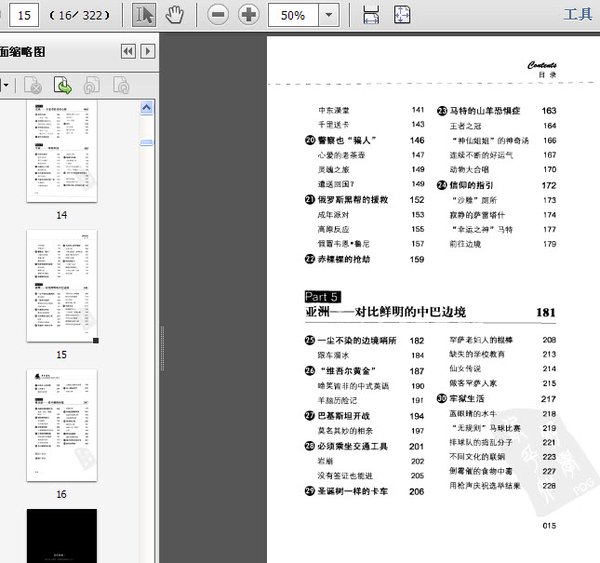Click the replace pages green-arrow icon

(62, 85)
